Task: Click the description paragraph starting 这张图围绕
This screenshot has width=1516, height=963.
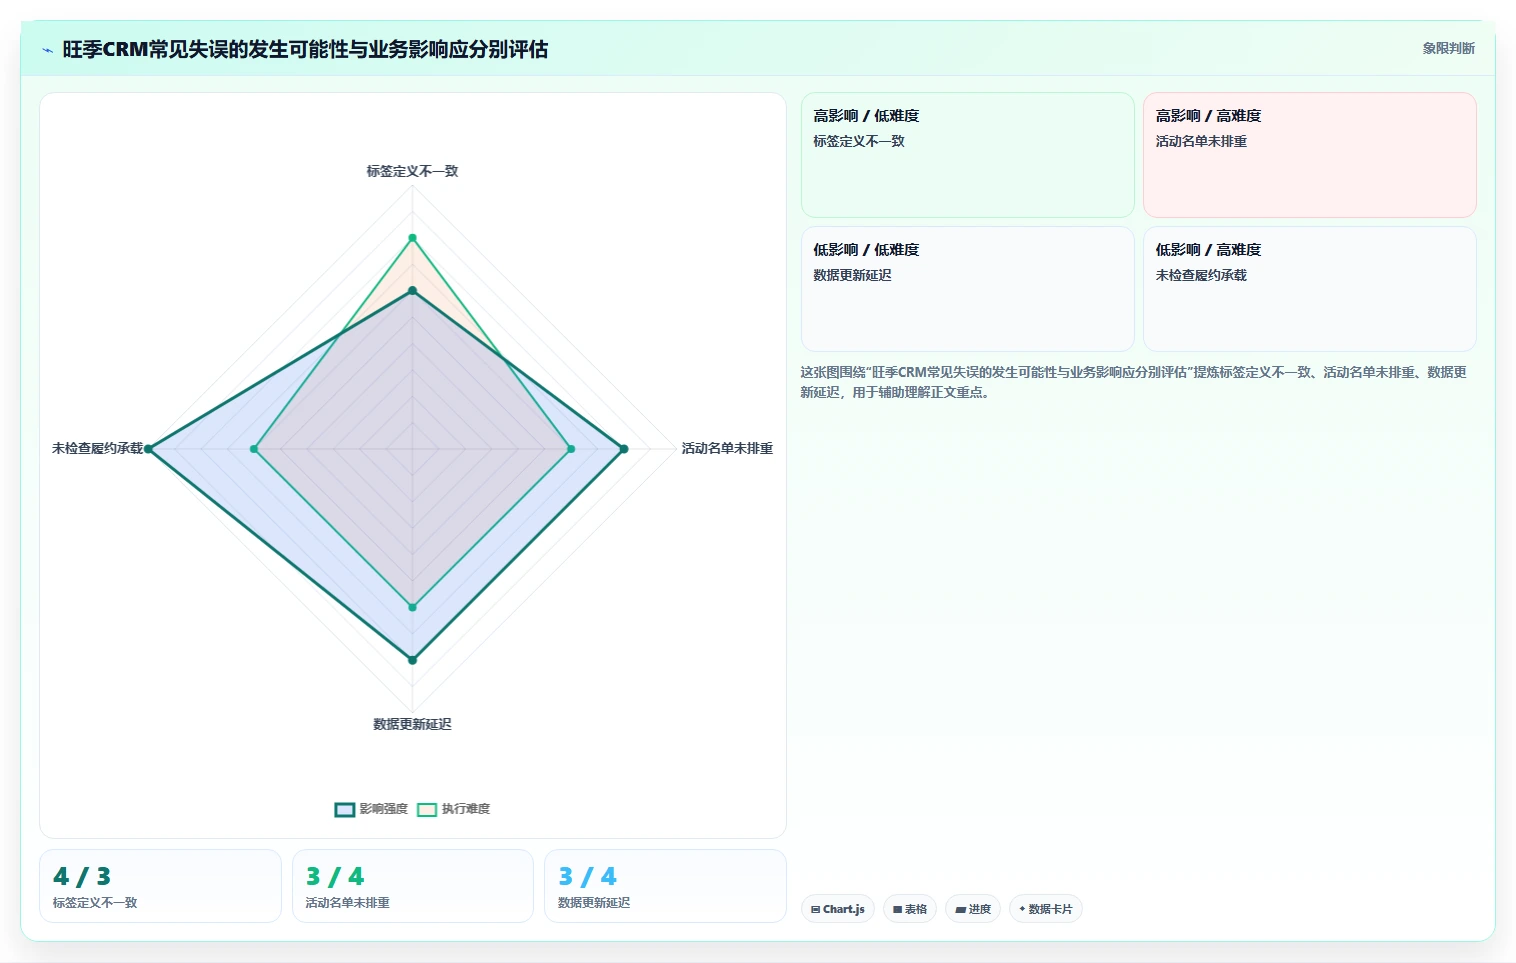Action: click(1133, 382)
